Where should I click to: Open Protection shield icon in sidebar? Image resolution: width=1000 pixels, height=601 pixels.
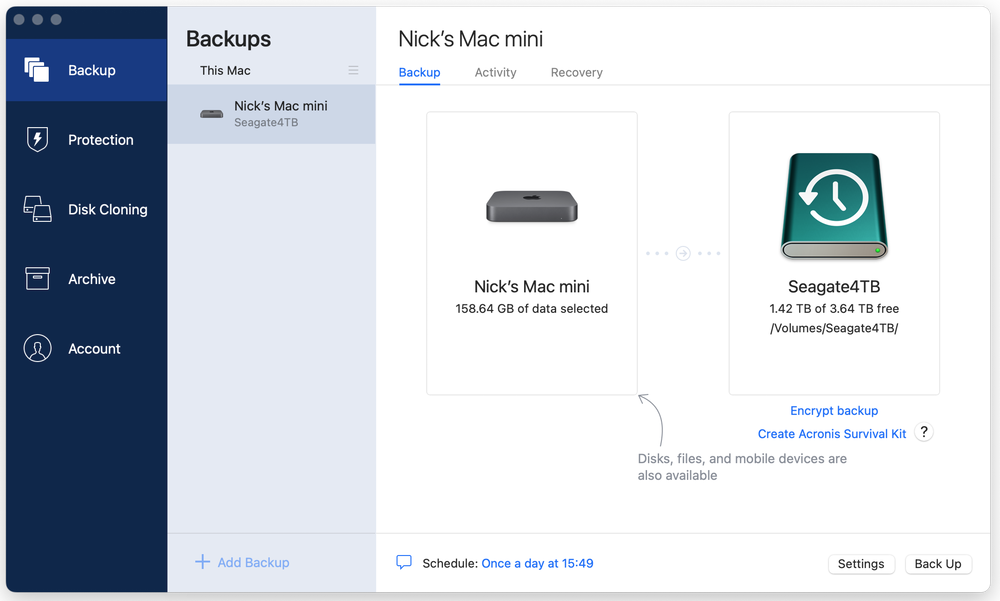pos(37,140)
